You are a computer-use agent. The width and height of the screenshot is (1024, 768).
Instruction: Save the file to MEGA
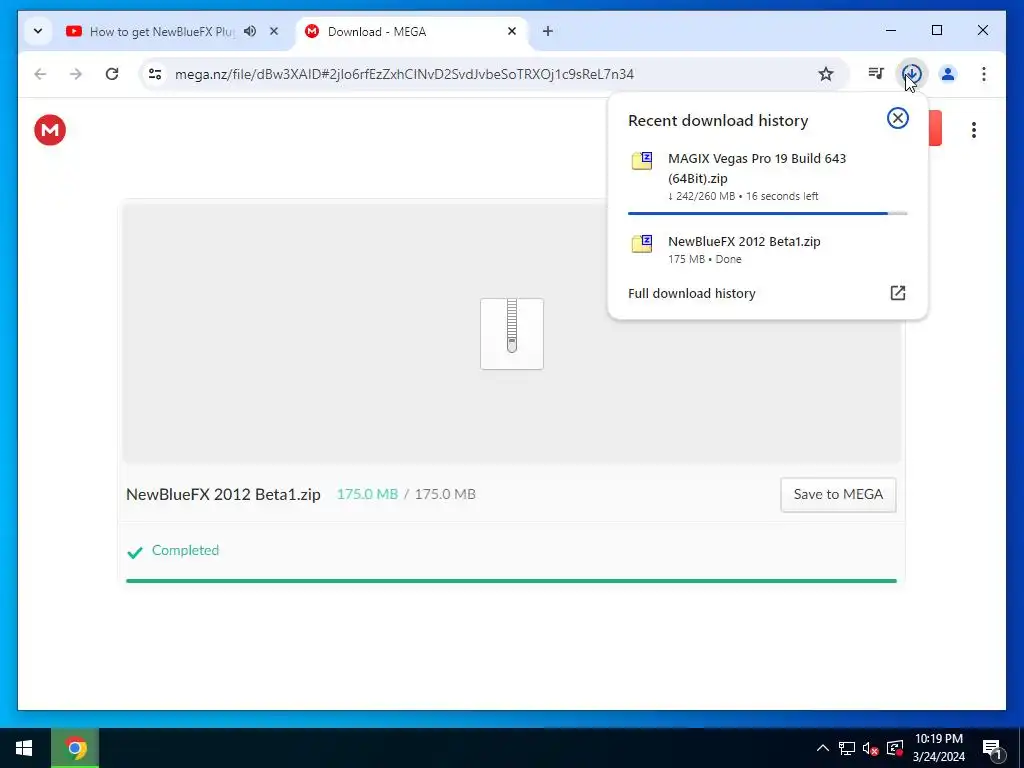coord(838,494)
